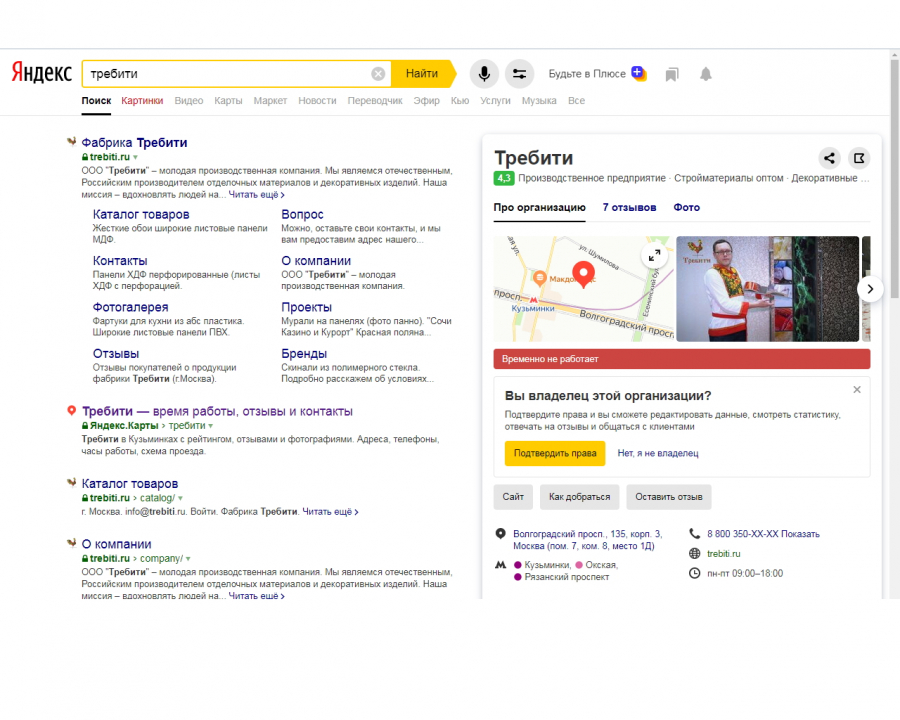Viewport: 900px width, 720px height.
Task: Save Требити card to bookmarks icon
Action: tap(859, 158)
